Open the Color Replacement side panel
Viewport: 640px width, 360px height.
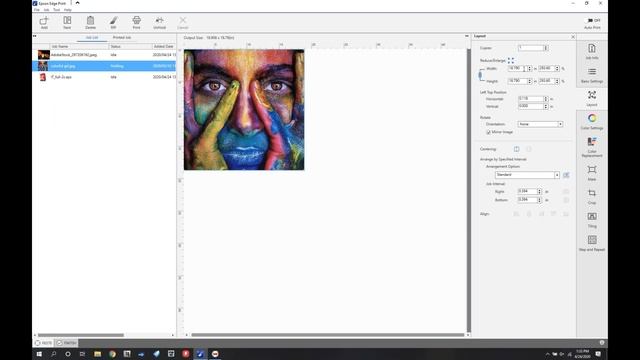[x=592, y=147]
